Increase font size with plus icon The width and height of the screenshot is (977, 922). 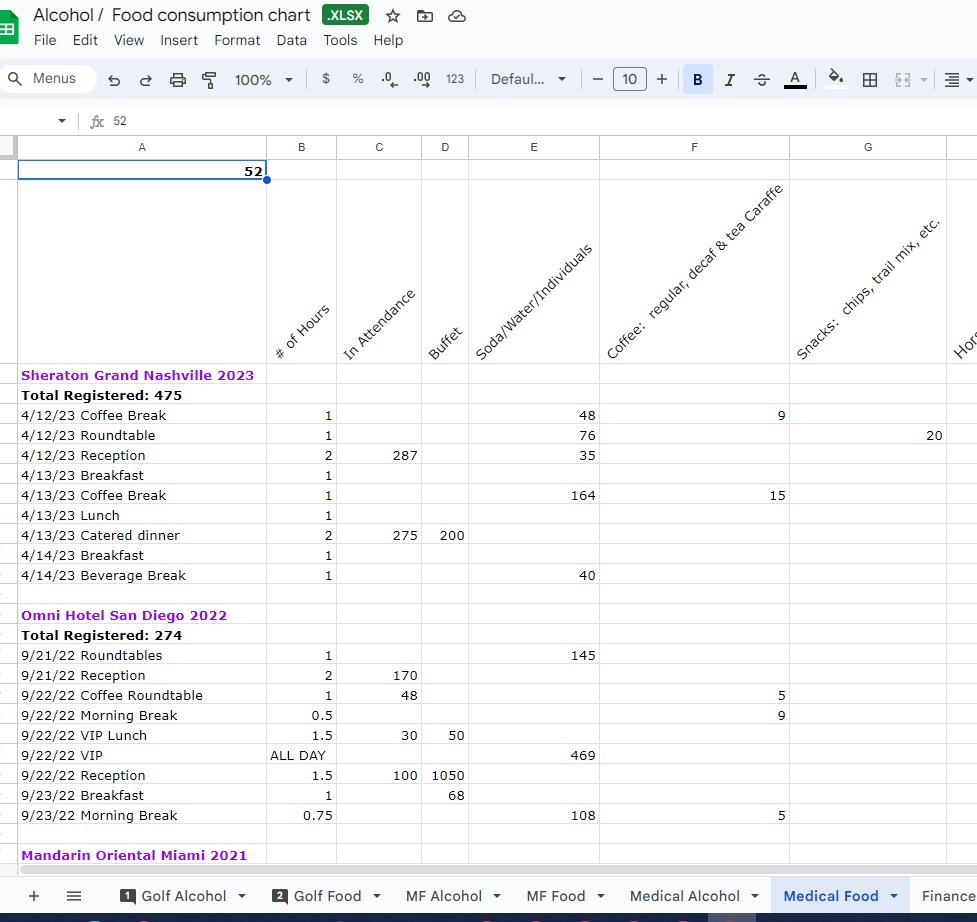(662, 79)
